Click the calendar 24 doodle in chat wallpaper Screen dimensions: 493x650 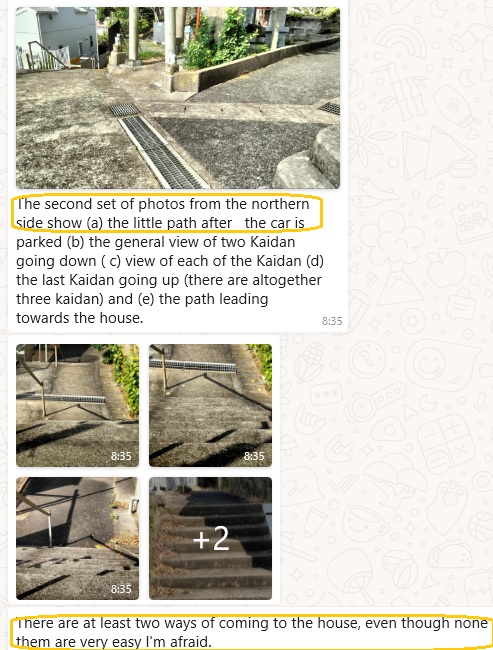(x=470, y=221)
